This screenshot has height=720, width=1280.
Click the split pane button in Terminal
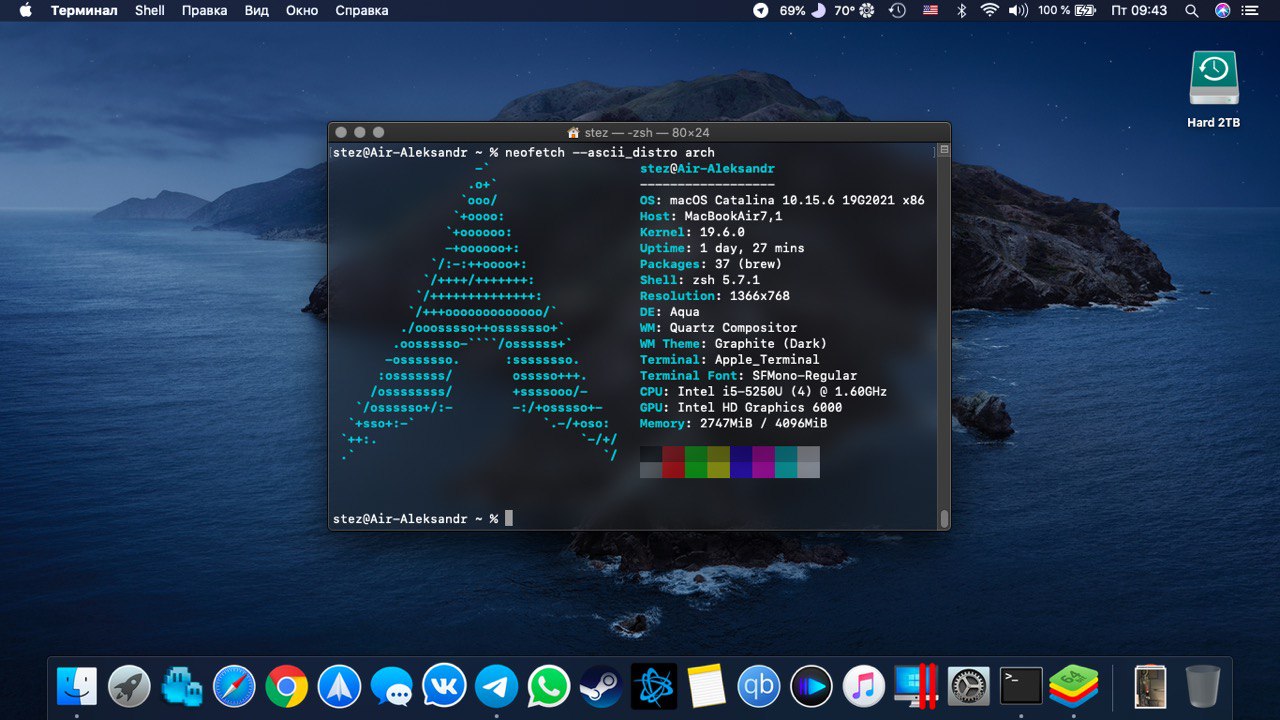[943, 150]
